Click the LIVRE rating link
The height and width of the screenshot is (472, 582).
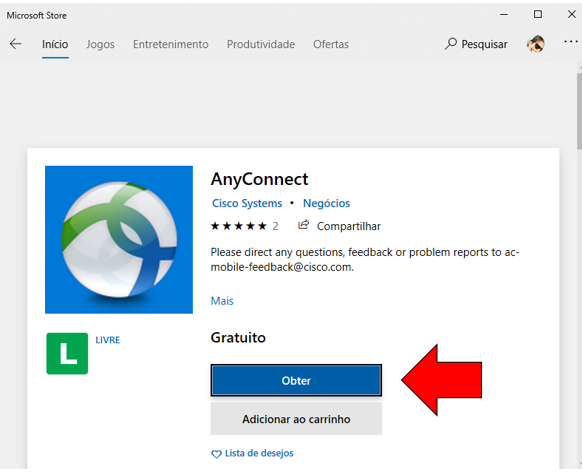click(108, 340)
